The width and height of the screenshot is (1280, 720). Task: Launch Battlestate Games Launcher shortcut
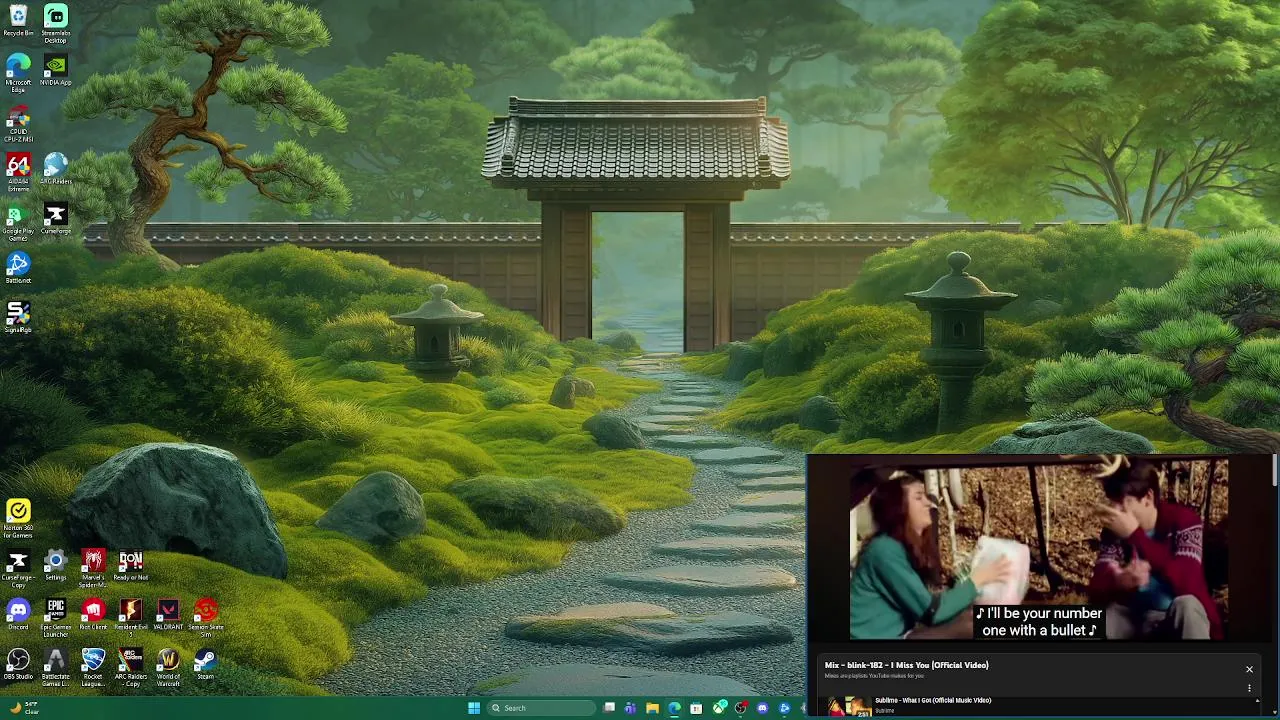[x=56, y=668]
